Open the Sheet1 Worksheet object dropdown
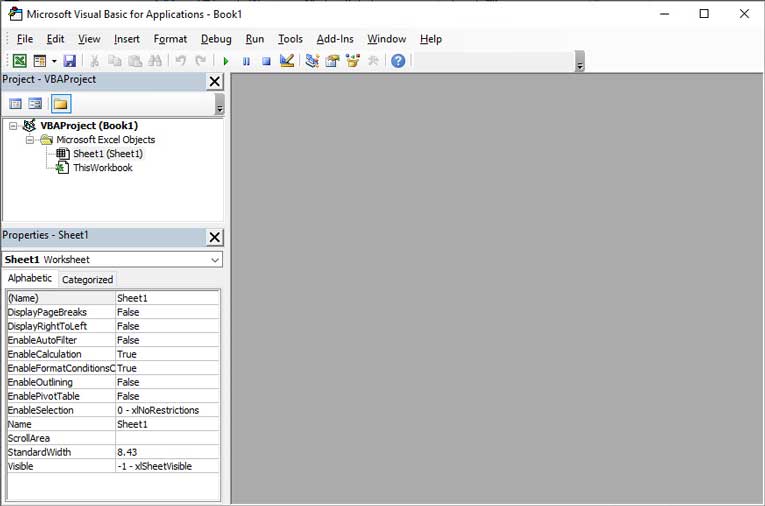The height and width of the screenshot is (506, 765). click(215, 260)
